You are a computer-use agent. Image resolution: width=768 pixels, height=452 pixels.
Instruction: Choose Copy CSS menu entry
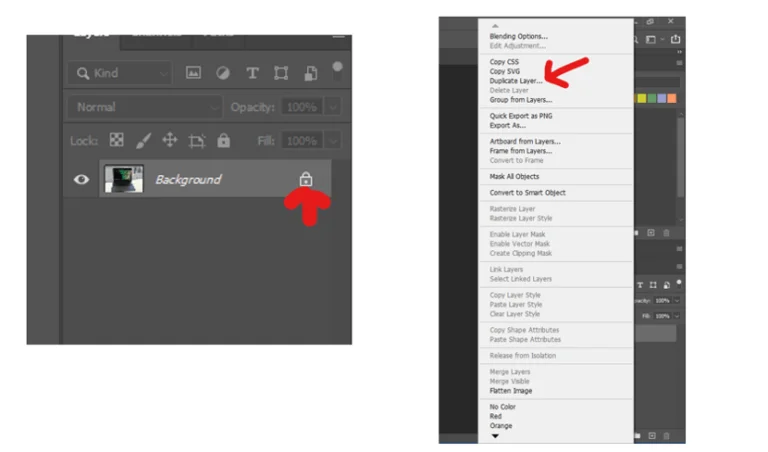[504, 62]
